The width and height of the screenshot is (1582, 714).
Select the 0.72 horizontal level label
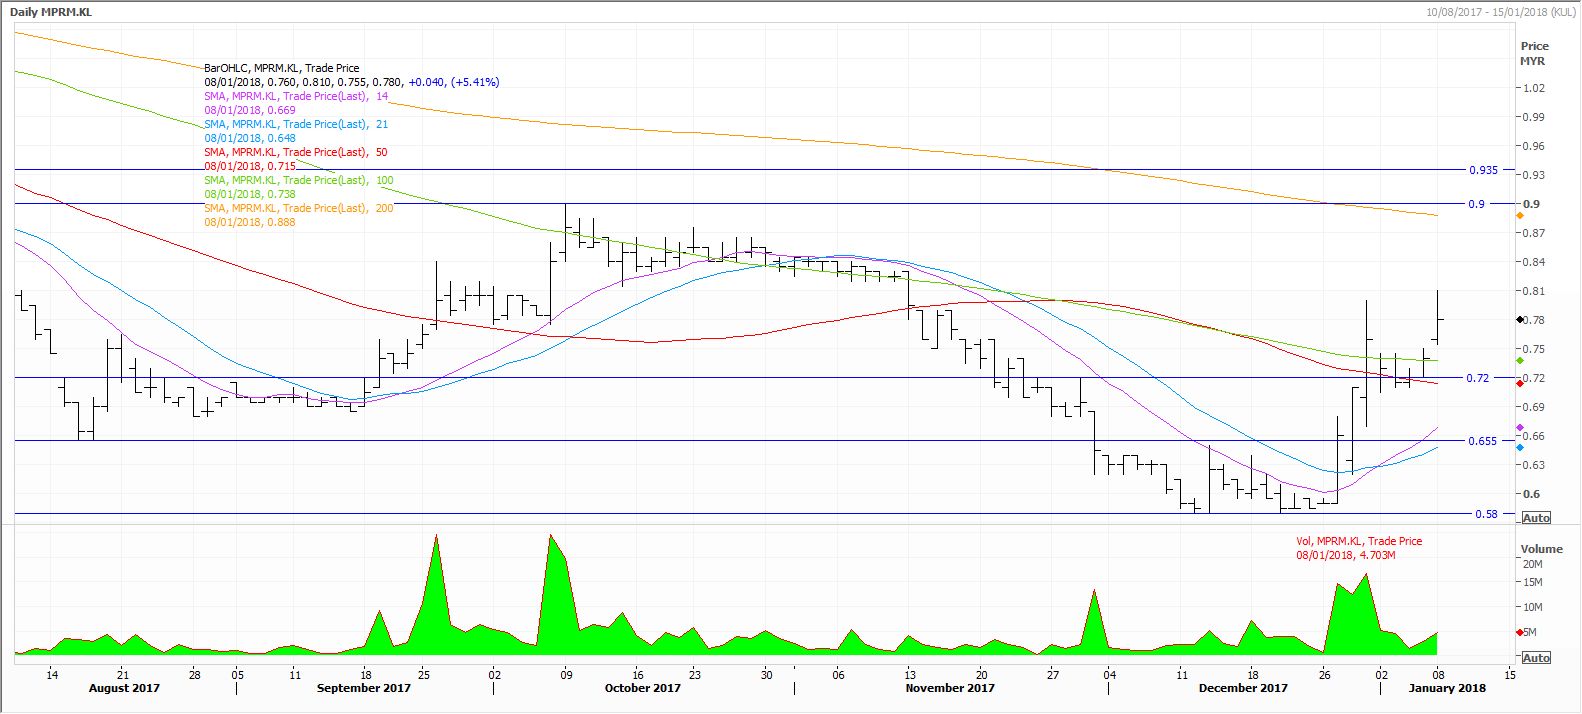[x=1477, y=378]
